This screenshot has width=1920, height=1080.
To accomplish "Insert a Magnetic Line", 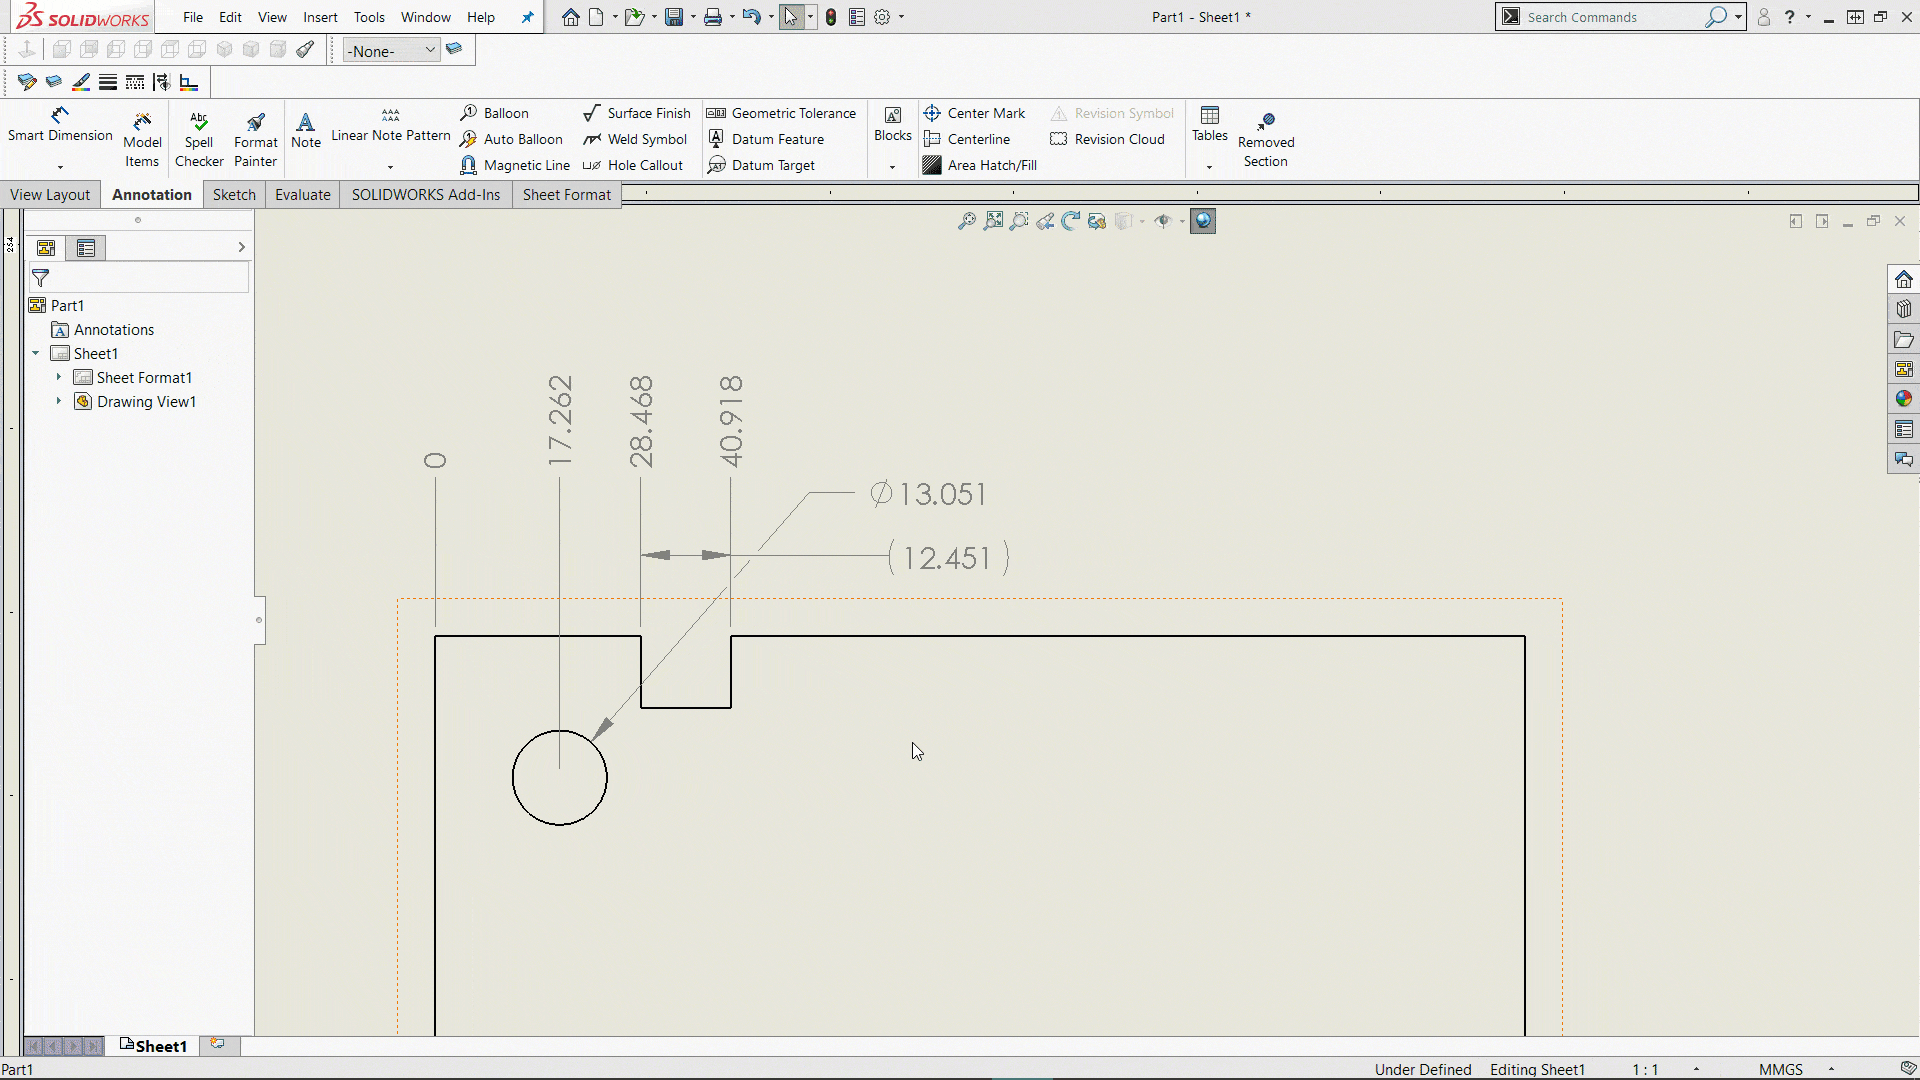I will [x=515, y=165].
